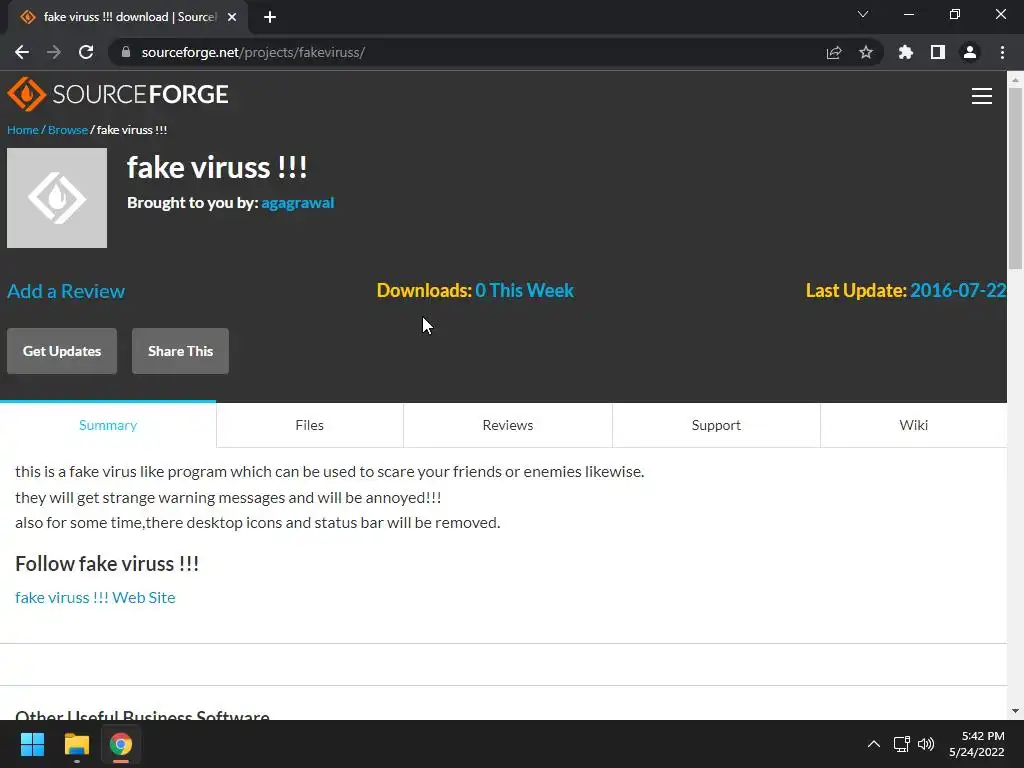Screen dimensions: 1024x768
Task: Click the scrollbar up arrow
Action: (1015, 80)
